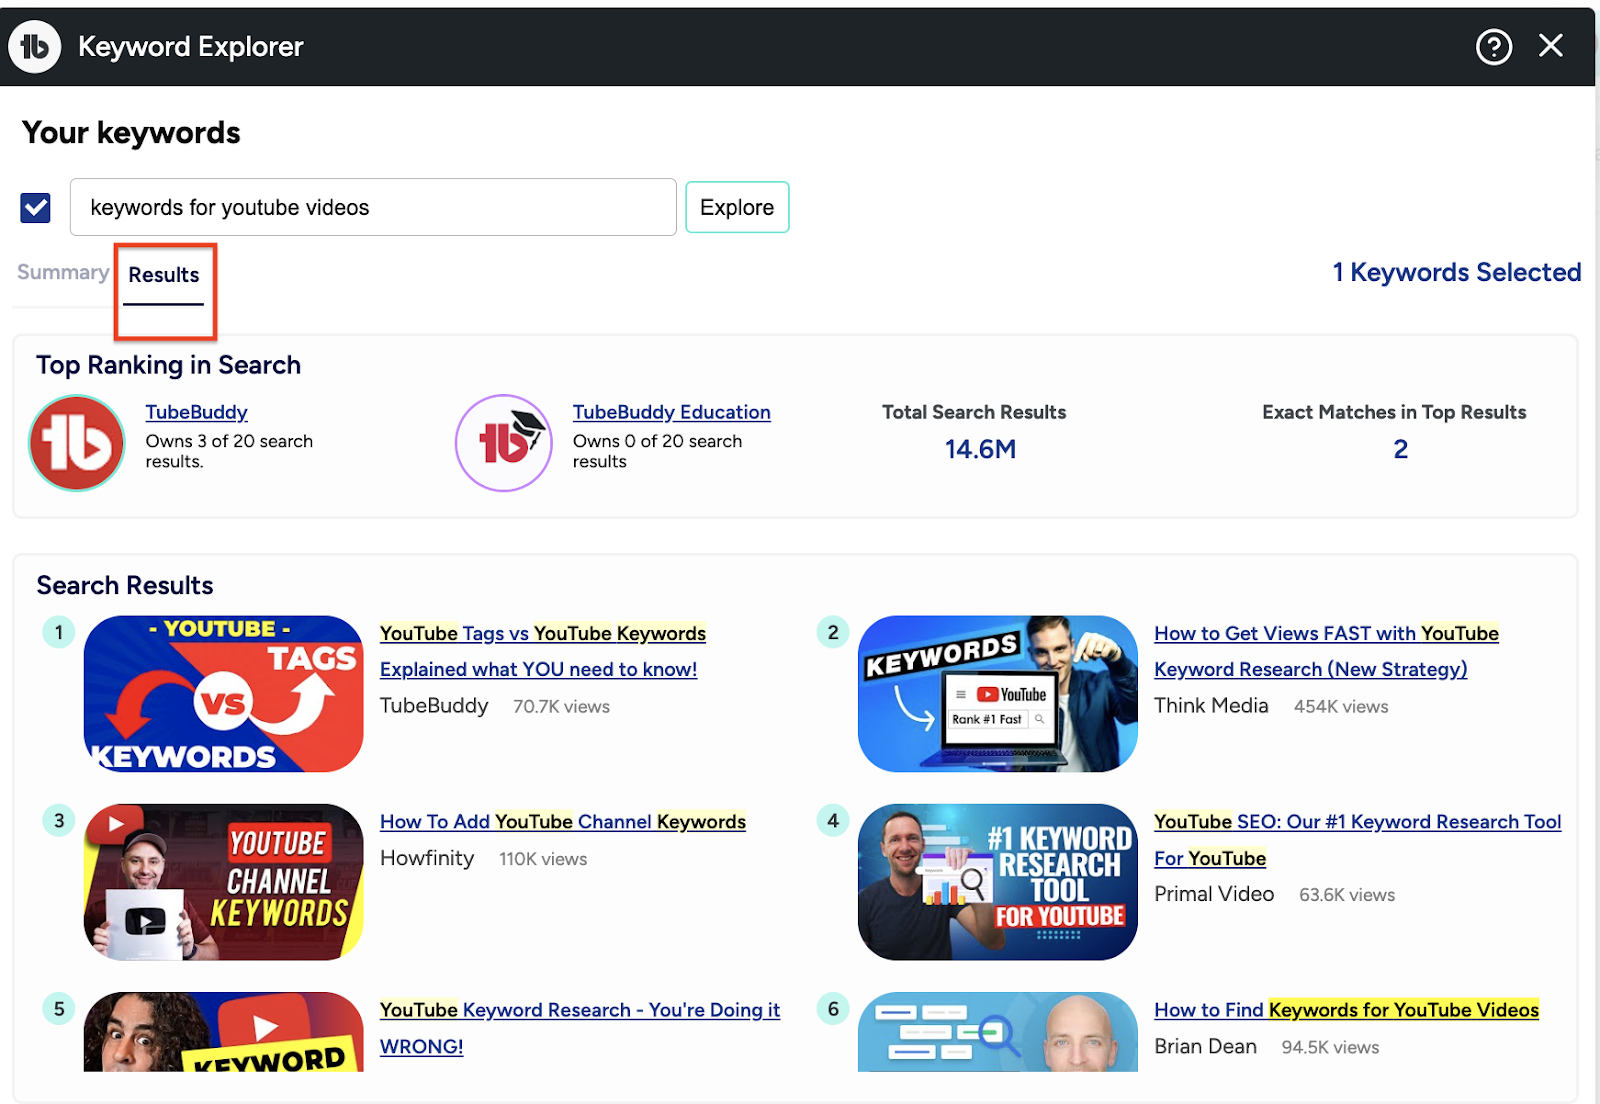Click the Think Media video thumbnail
1600x1104 pixels.
(998, 693)
